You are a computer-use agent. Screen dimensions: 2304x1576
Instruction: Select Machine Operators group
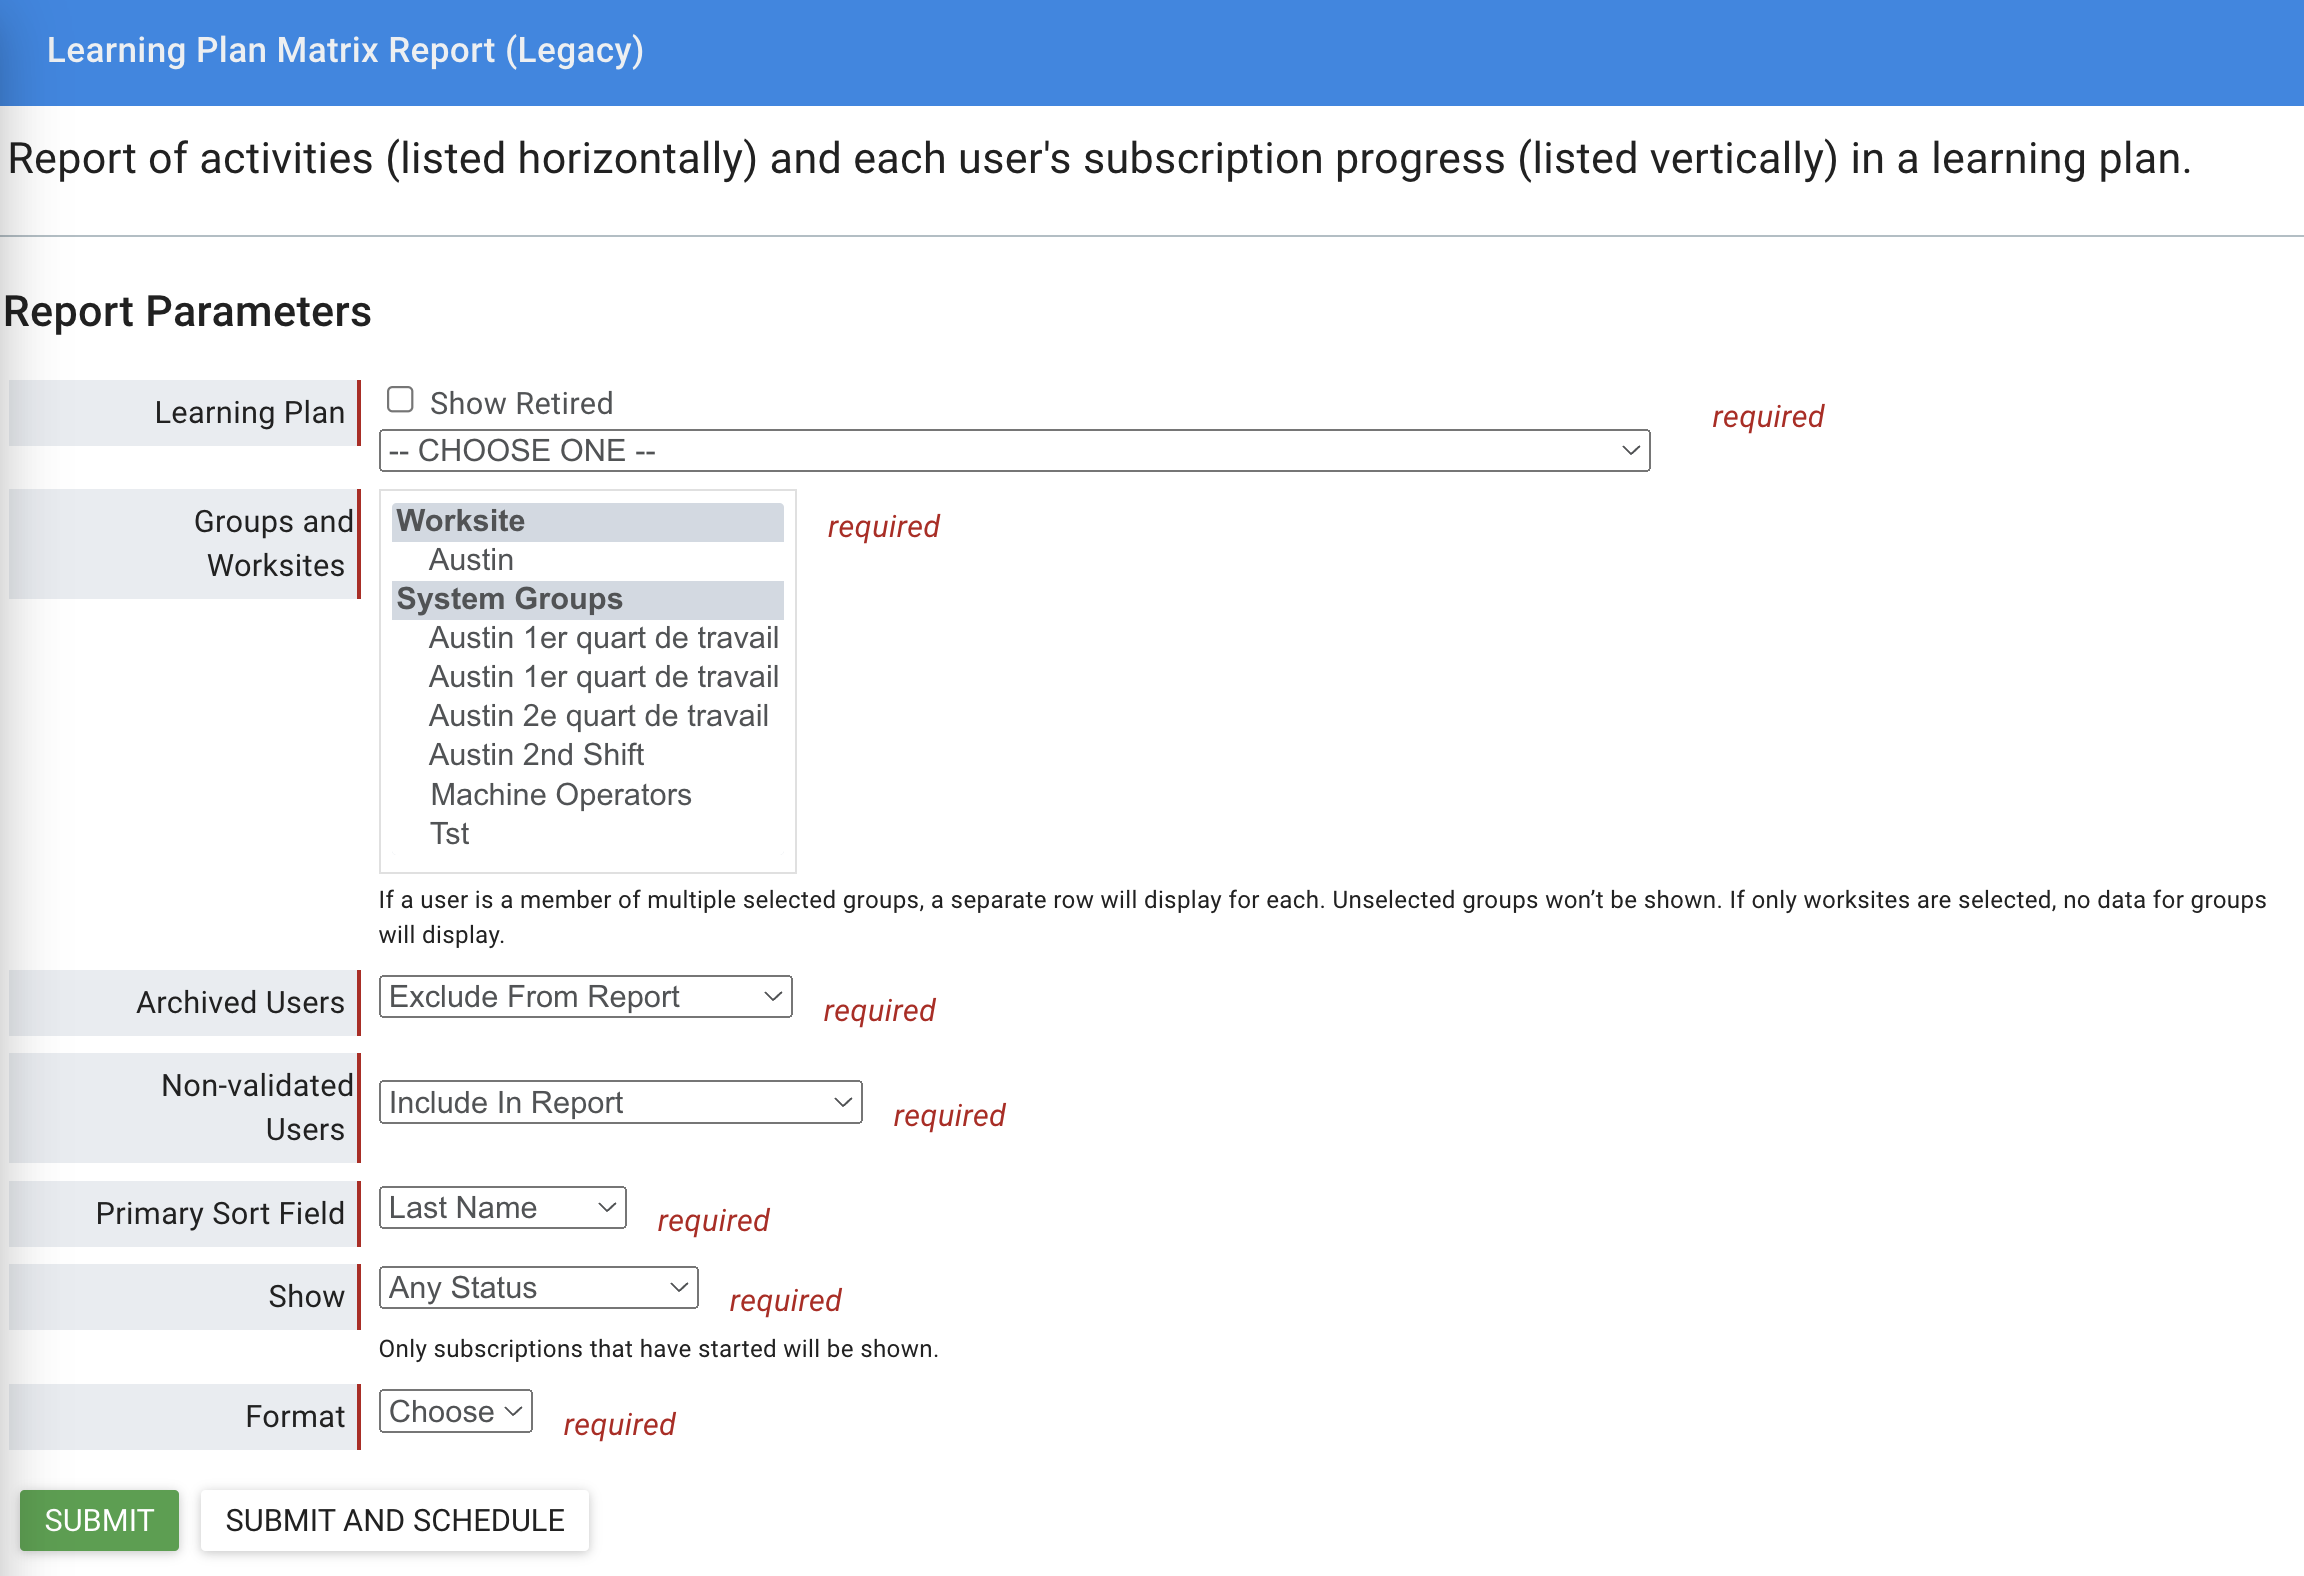(560, 795)
